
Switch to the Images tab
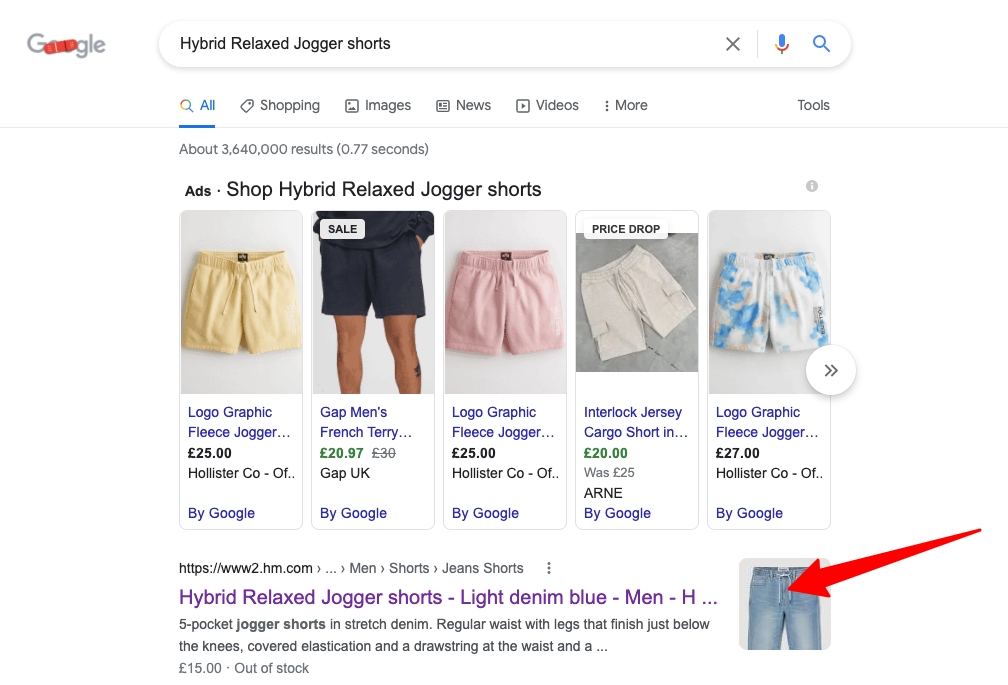(378, 105)
